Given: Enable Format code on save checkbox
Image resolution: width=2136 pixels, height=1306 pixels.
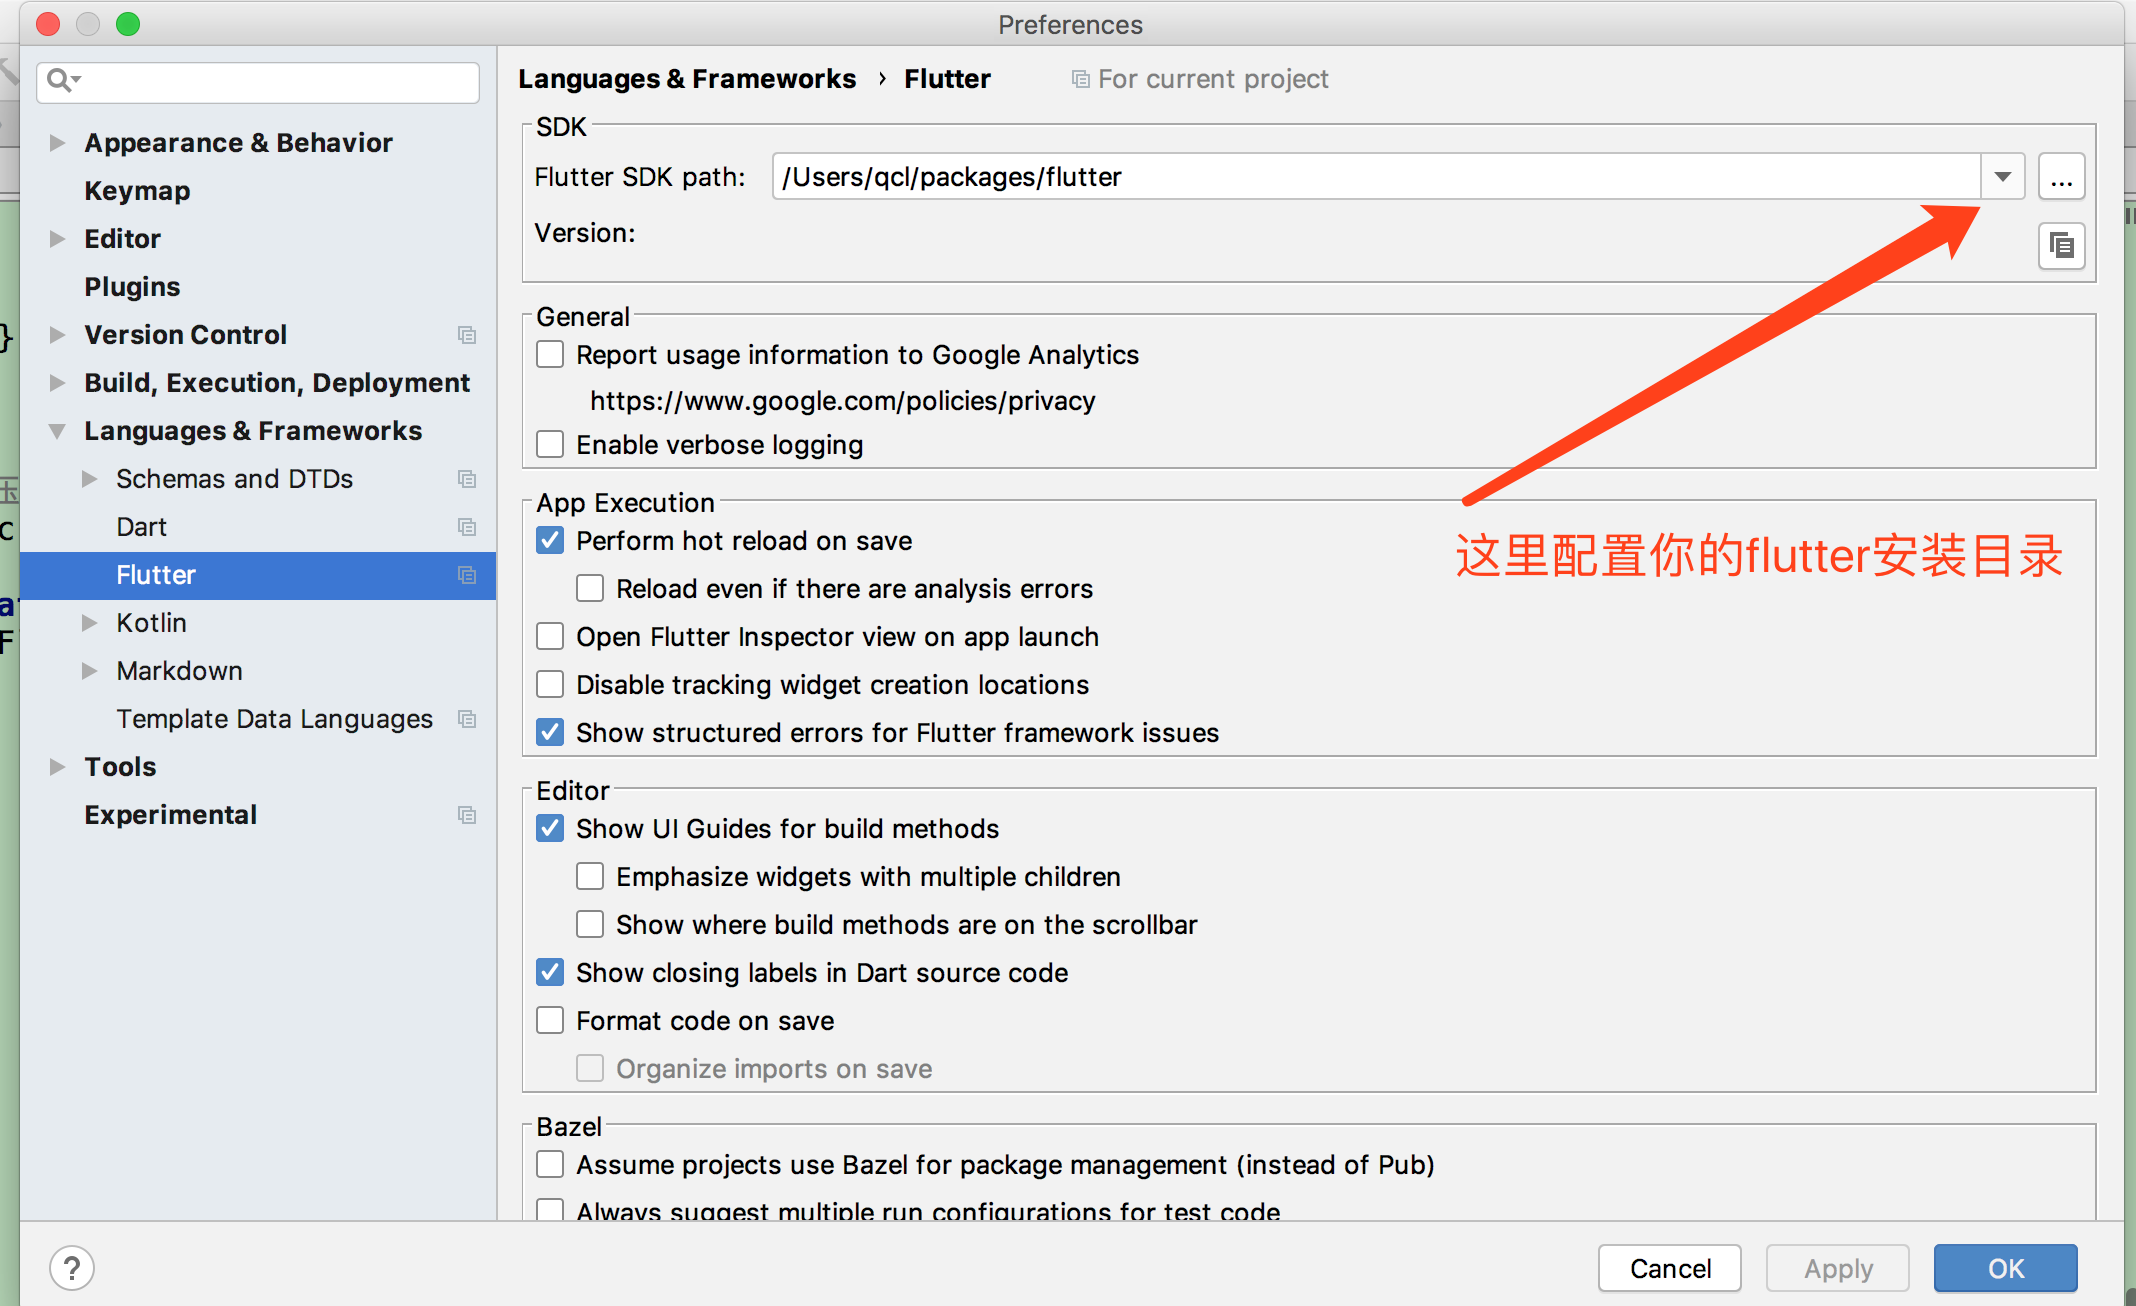Looking at the screenshot, I should (550, 1021).
